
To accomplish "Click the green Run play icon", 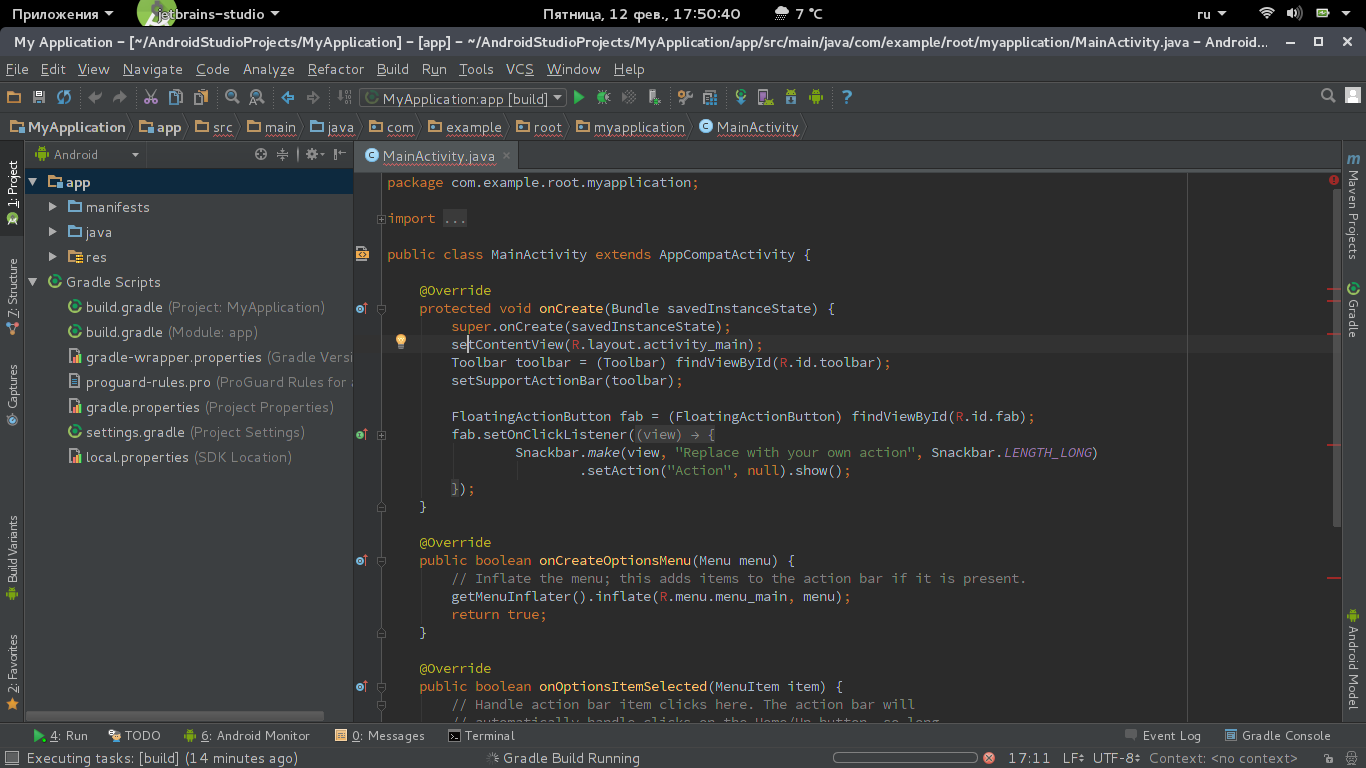I will click(x=579, y=97).
